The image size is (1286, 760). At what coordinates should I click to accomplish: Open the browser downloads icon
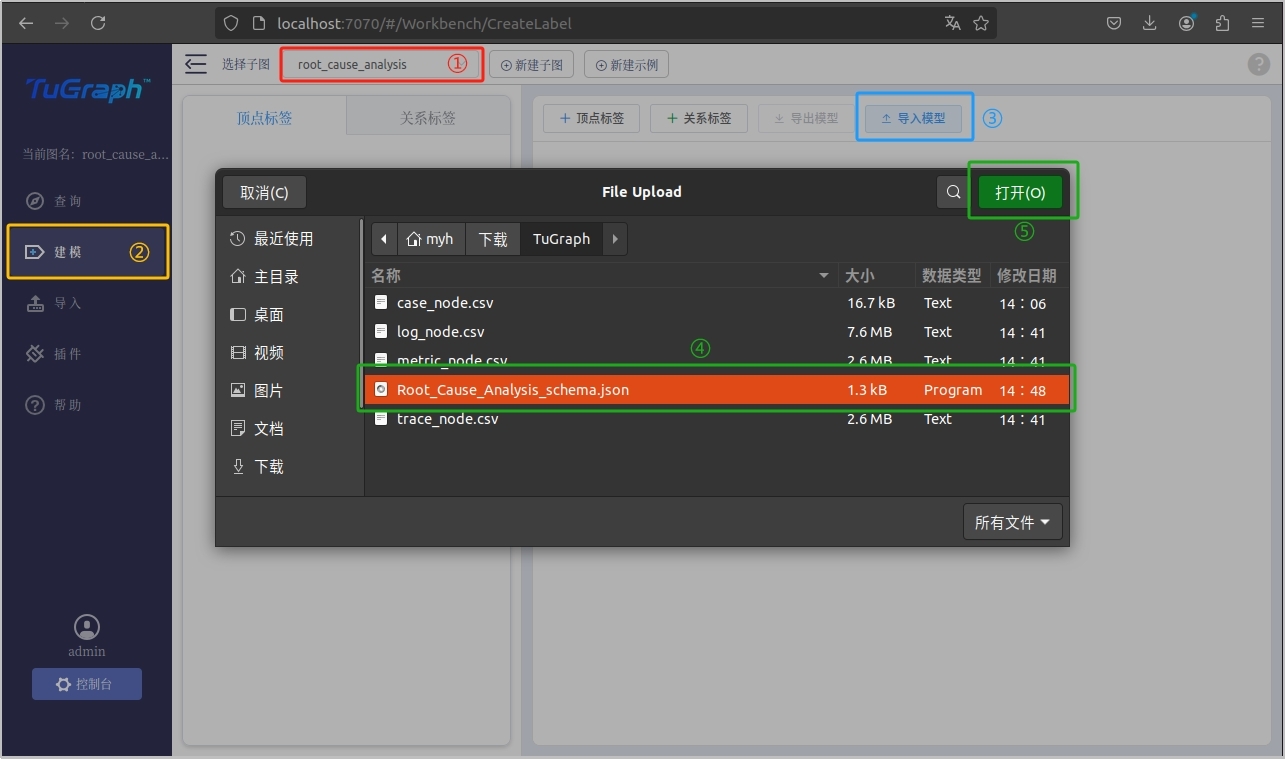1150,23
